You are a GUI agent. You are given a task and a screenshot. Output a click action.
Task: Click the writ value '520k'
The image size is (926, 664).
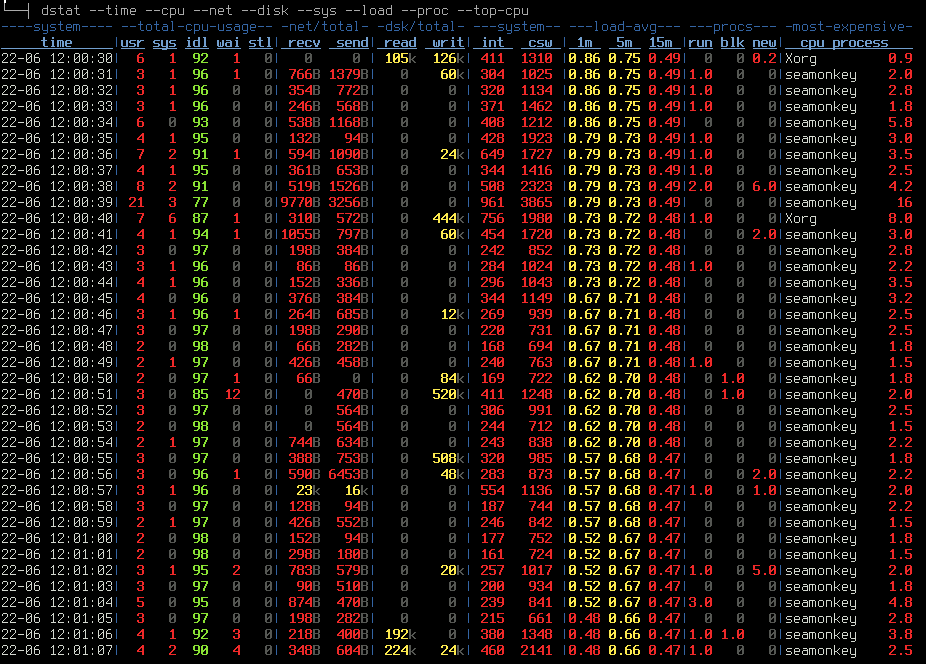(x=448, y=394)
